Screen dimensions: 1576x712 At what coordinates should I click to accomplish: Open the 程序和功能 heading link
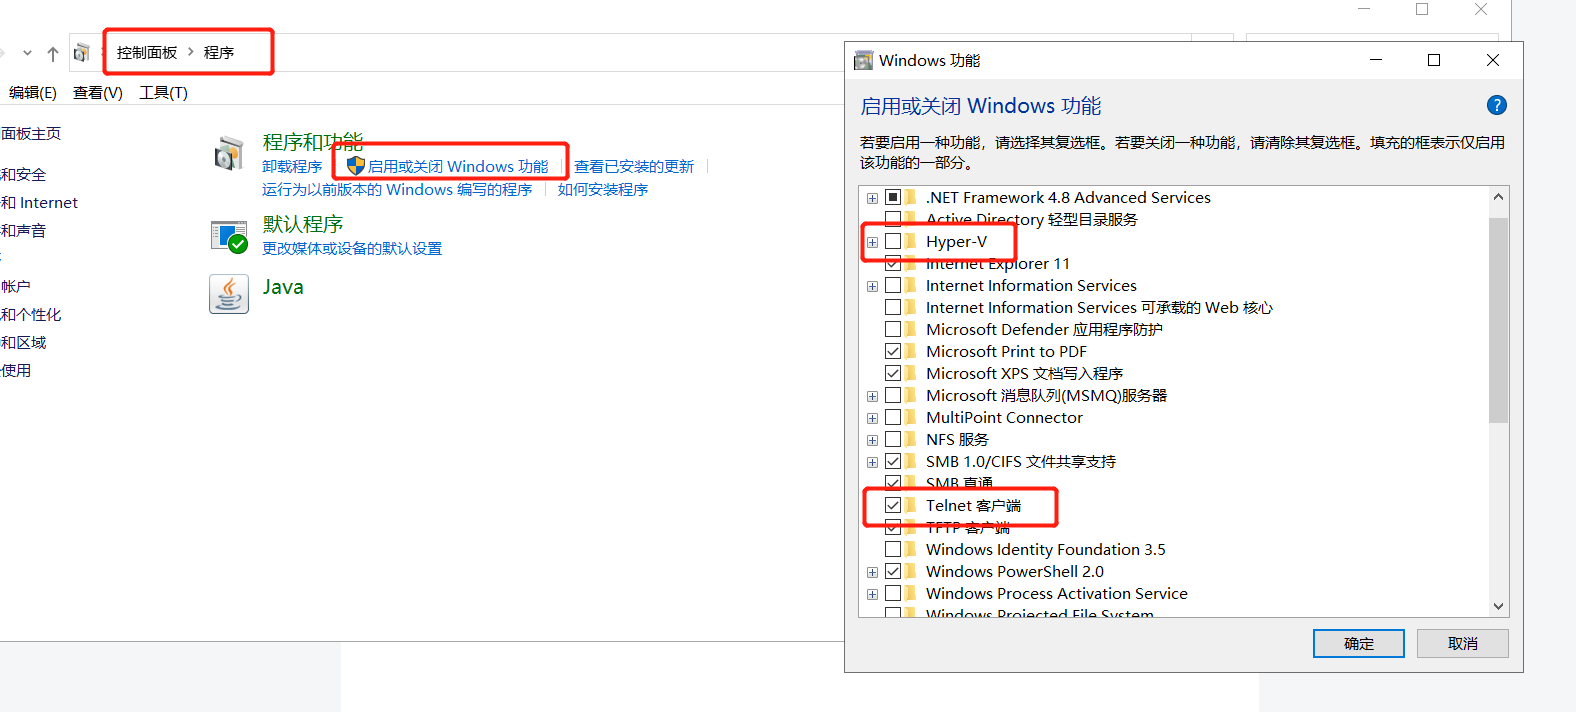pyautogui.click(x=313, y=142)
